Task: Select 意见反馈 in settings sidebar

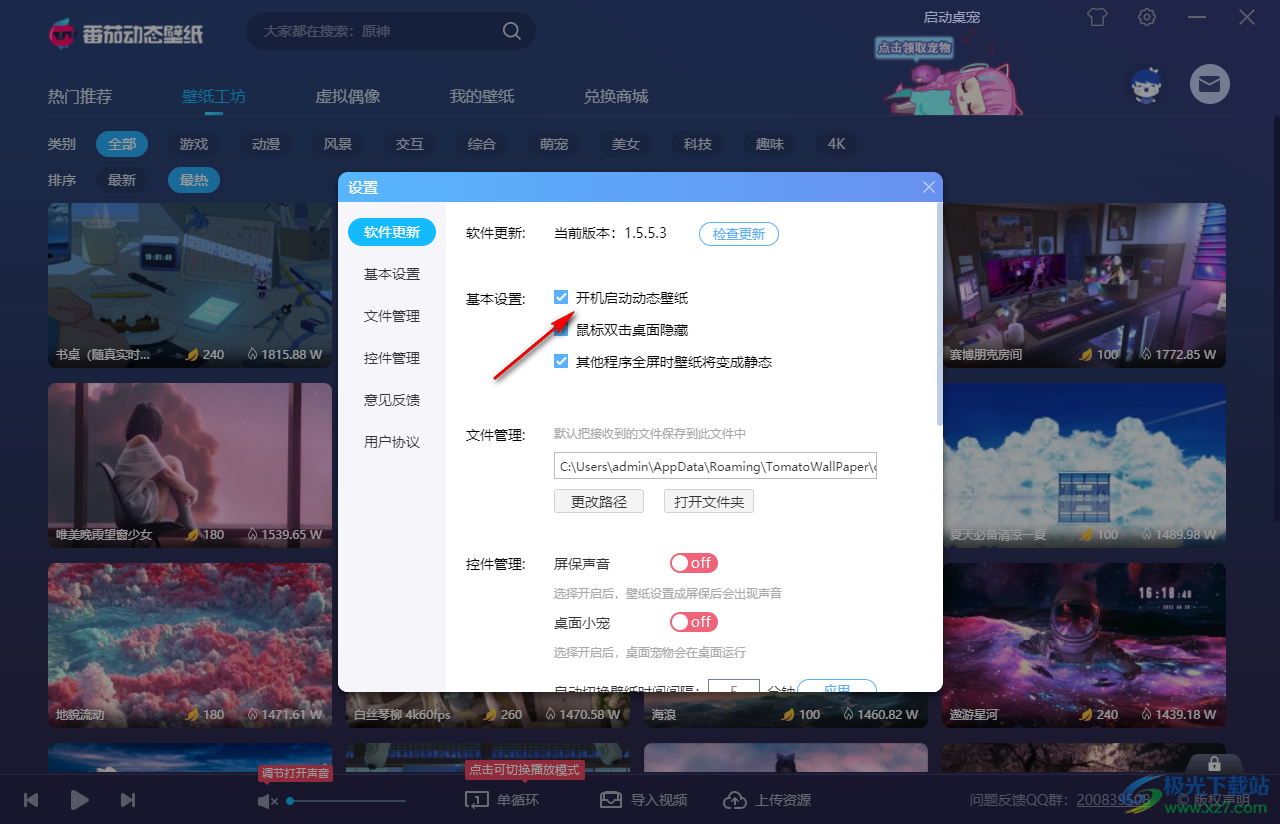Action: (392, 400)
